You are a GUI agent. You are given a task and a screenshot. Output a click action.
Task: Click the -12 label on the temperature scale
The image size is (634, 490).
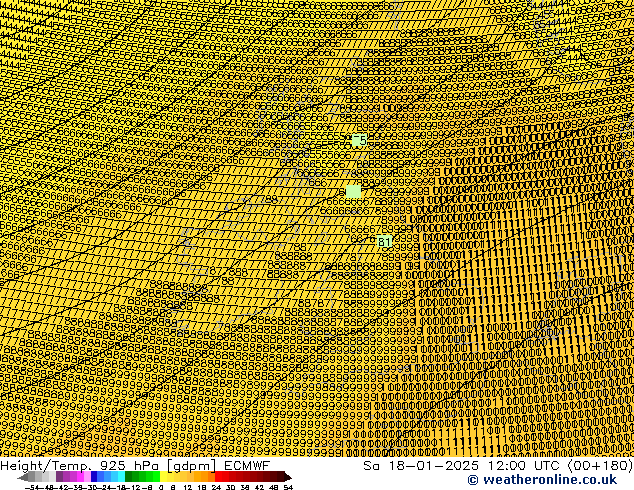pos(135,487)
